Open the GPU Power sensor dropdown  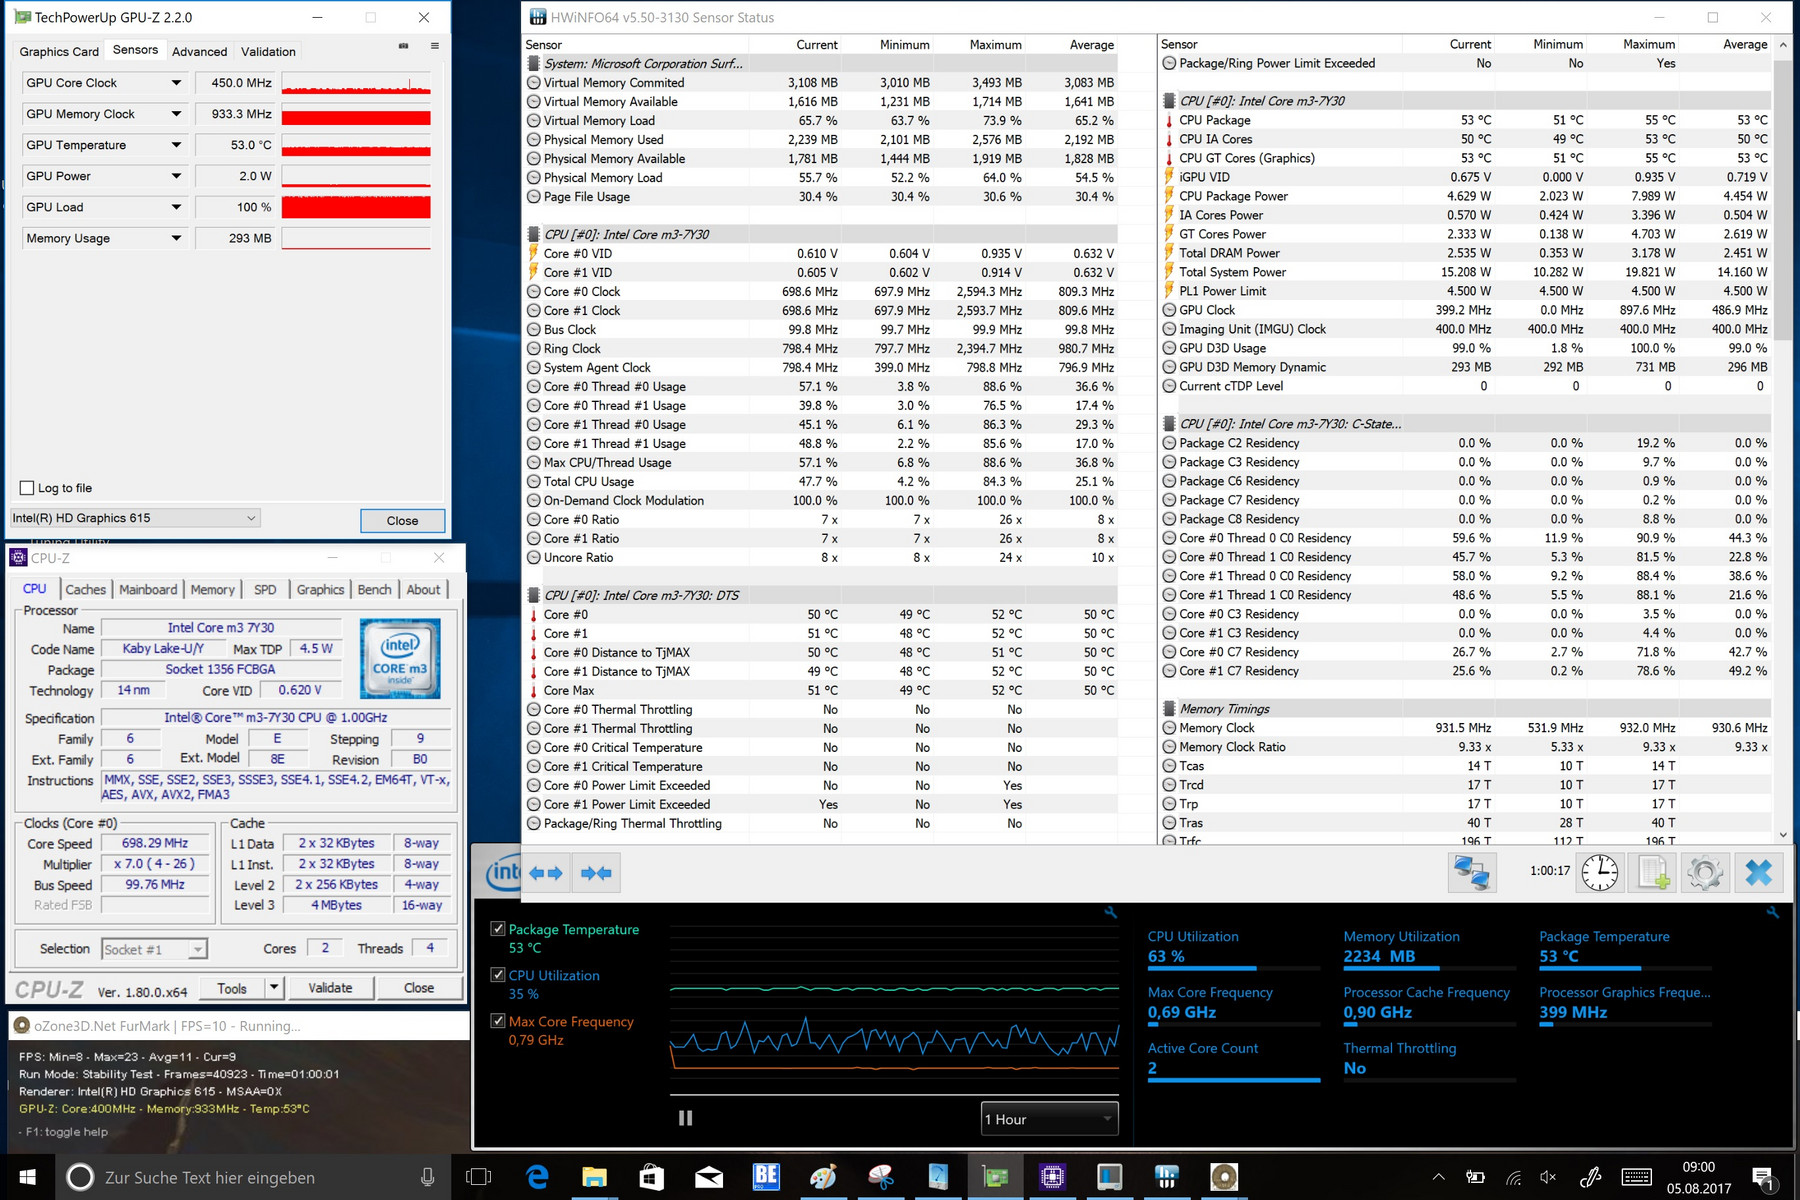point(176,176)
